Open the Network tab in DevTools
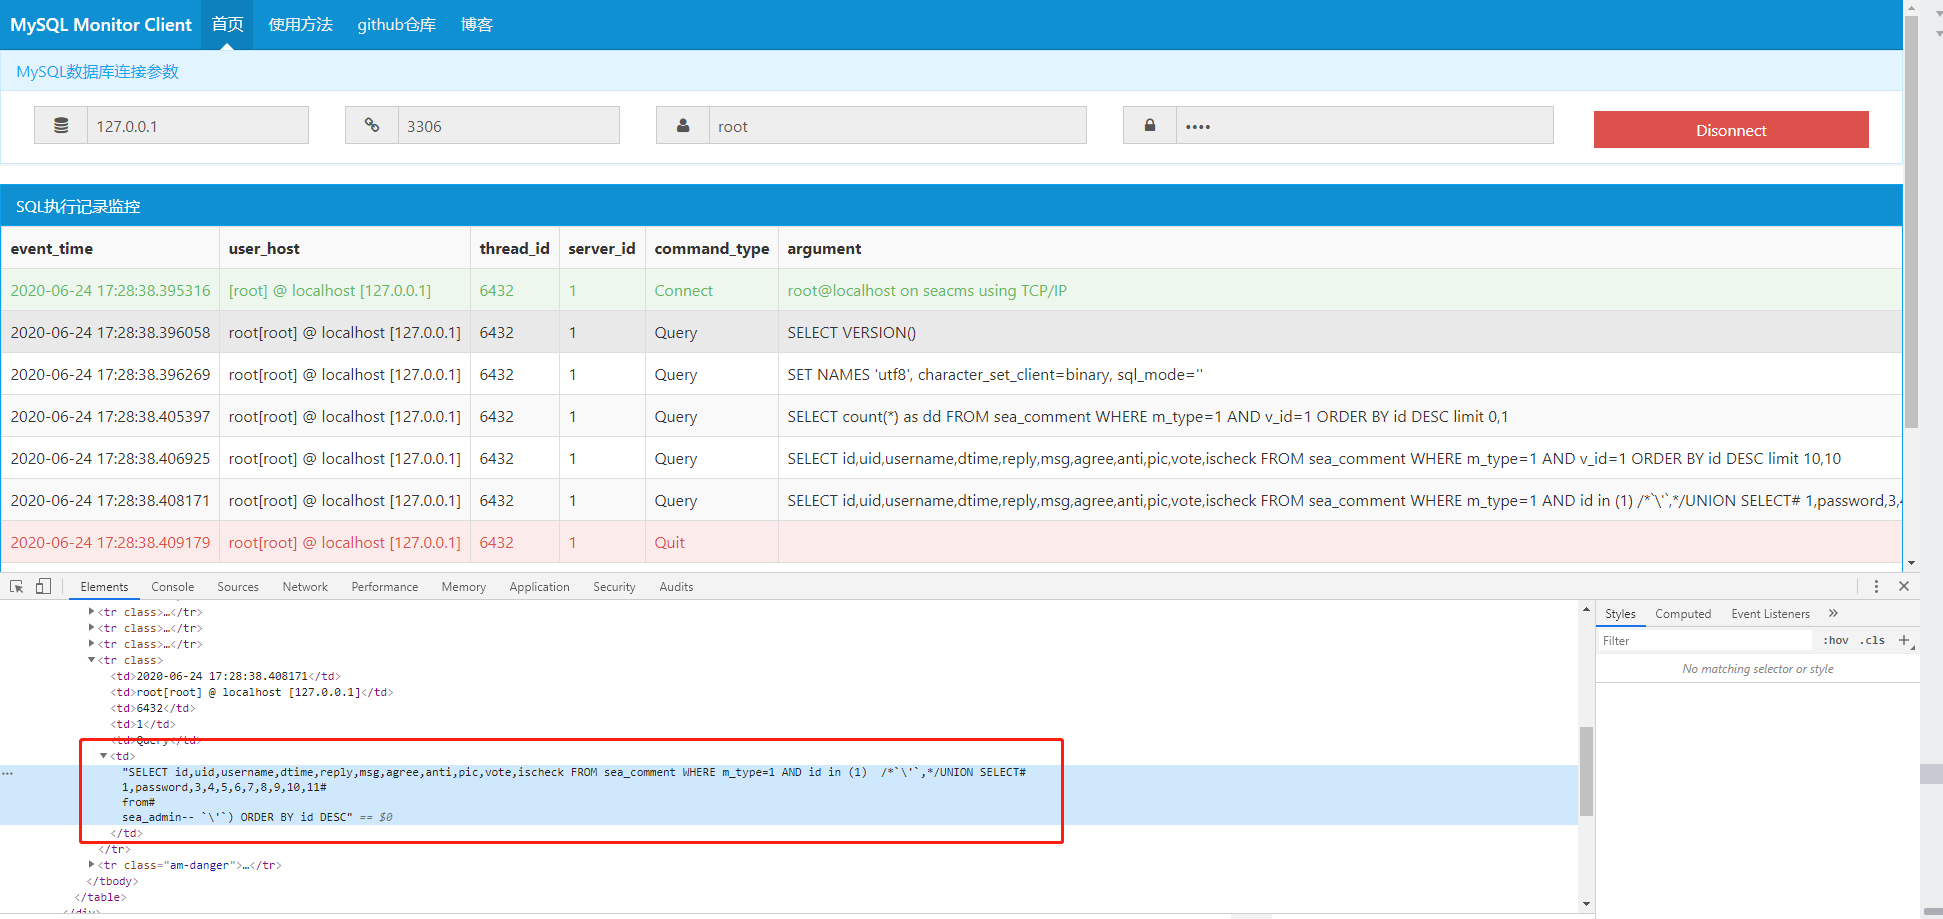Image resolution: width=1943 pixels, height=919 pixels. pyautogui.click(x=305, y=587)
